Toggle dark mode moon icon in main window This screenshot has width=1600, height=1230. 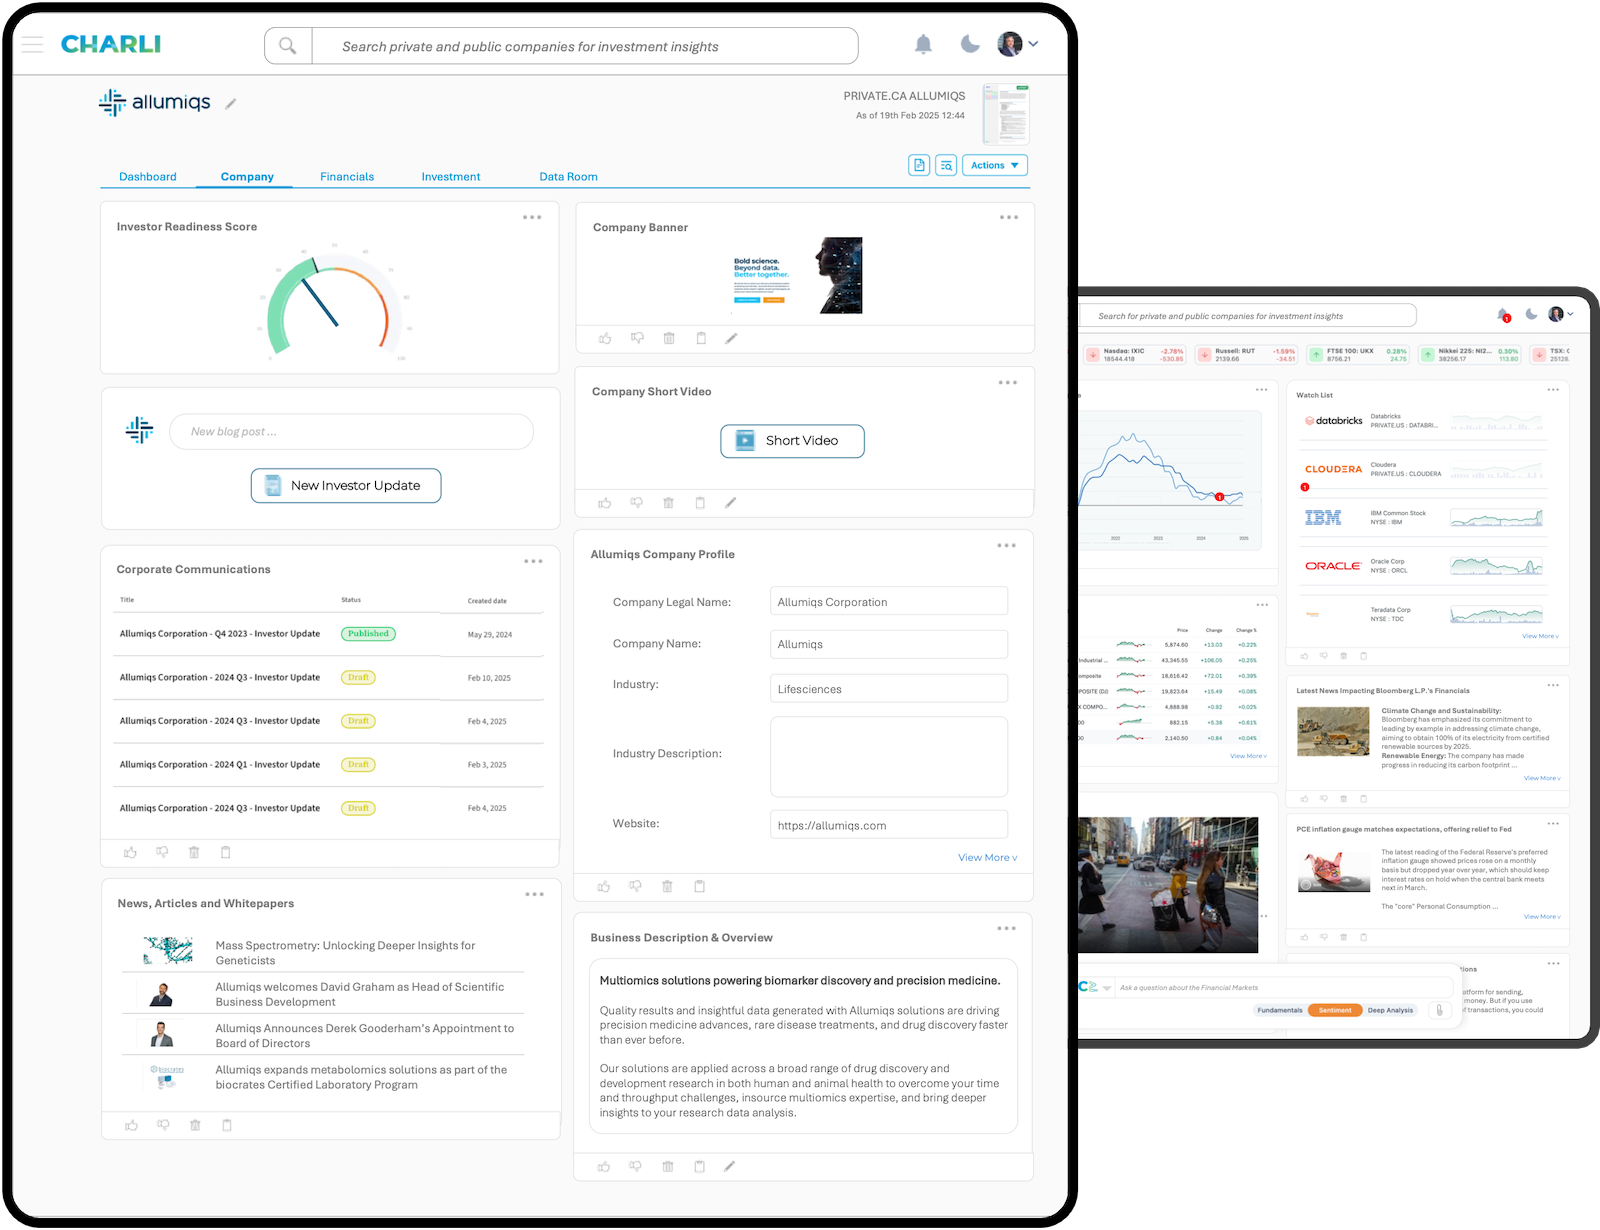pos(970,44)
